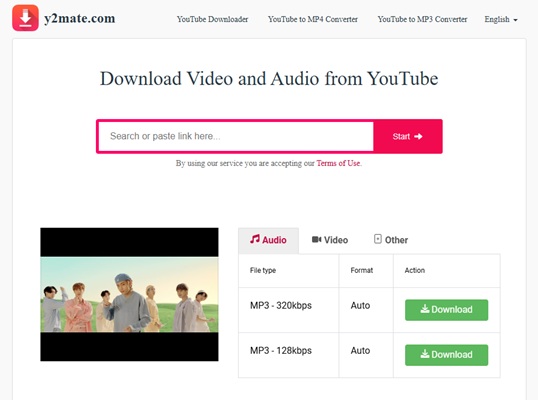Click the Auto format in 128kbps row

click(x=360, y=351)
